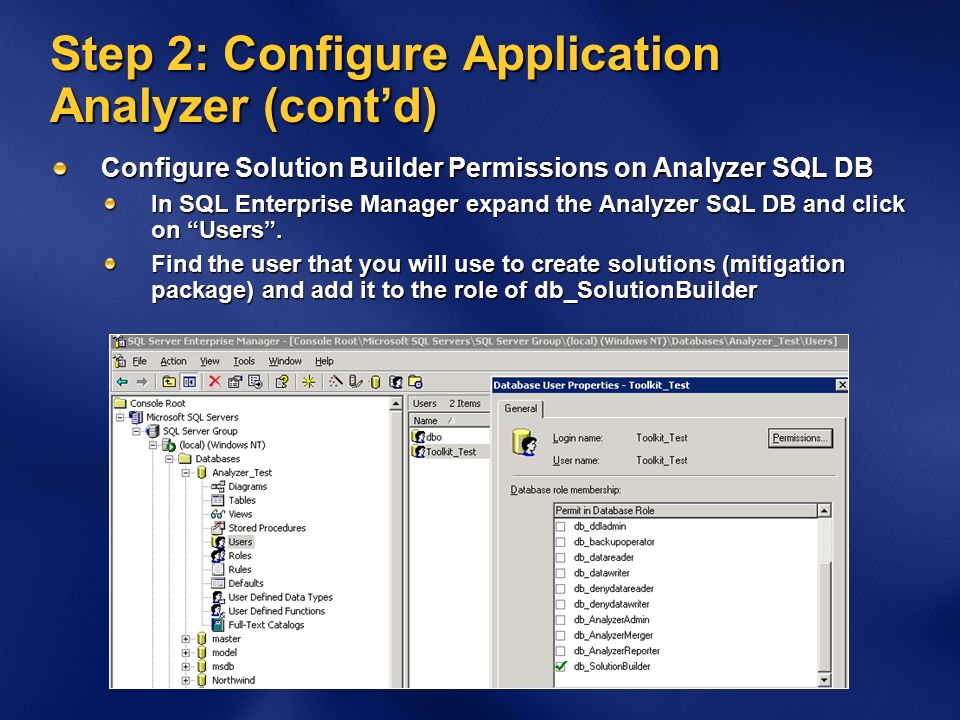Select the Rules node in the tree
The height and width of the screenshot is (720, 960).
point(239,569)
